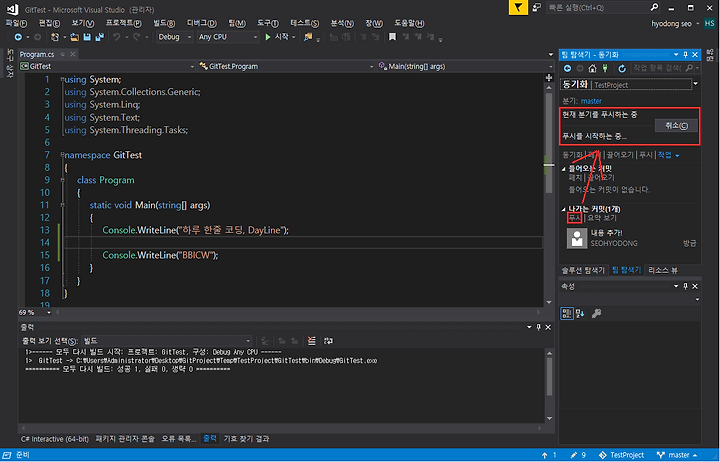Viewport: 720px width, 462px height.
Task: Clear all output with the clear icon
Action: pyautogui.click(x=311, y=341)
